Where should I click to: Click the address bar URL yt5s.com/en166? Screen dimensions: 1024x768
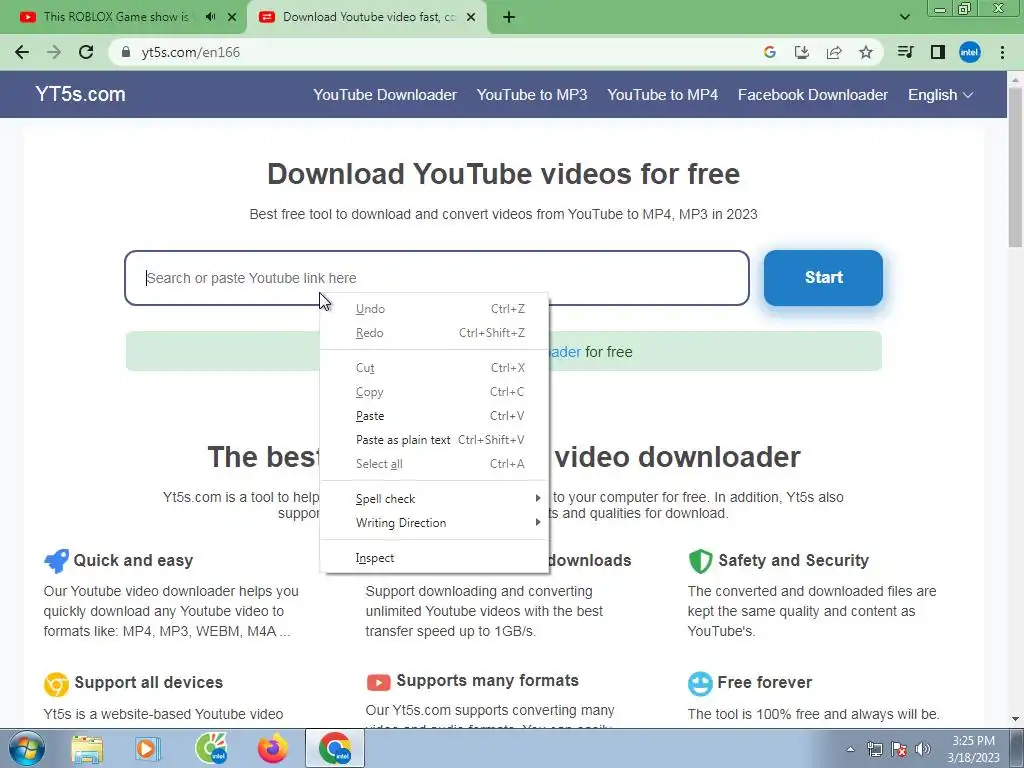[x=191, y=52]
